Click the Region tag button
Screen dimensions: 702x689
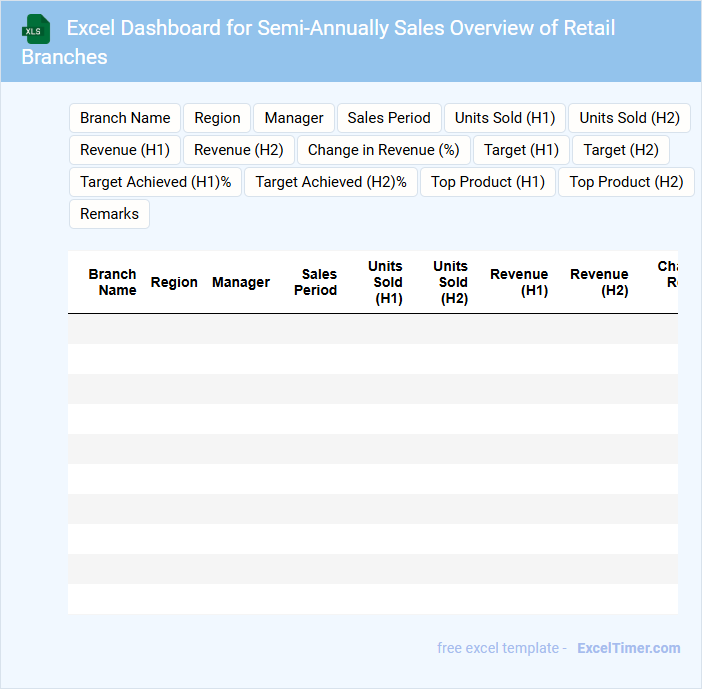coord(217,118)
